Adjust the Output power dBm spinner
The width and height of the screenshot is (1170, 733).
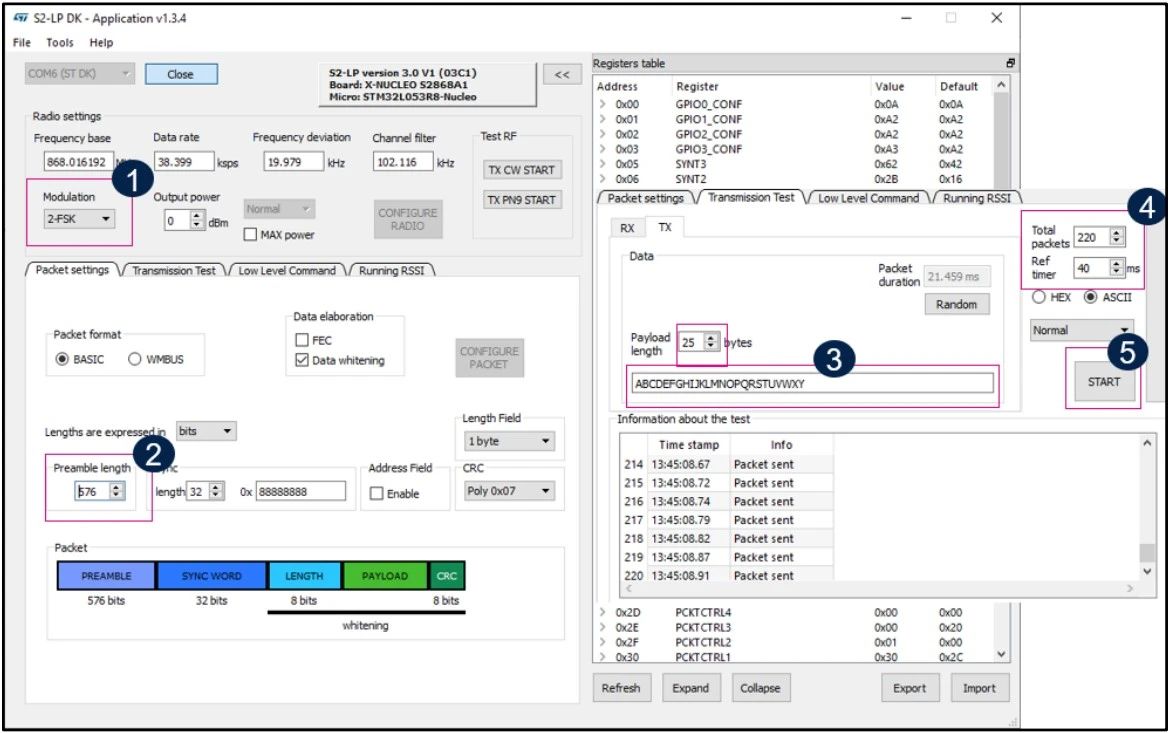(x=196, y=220)
